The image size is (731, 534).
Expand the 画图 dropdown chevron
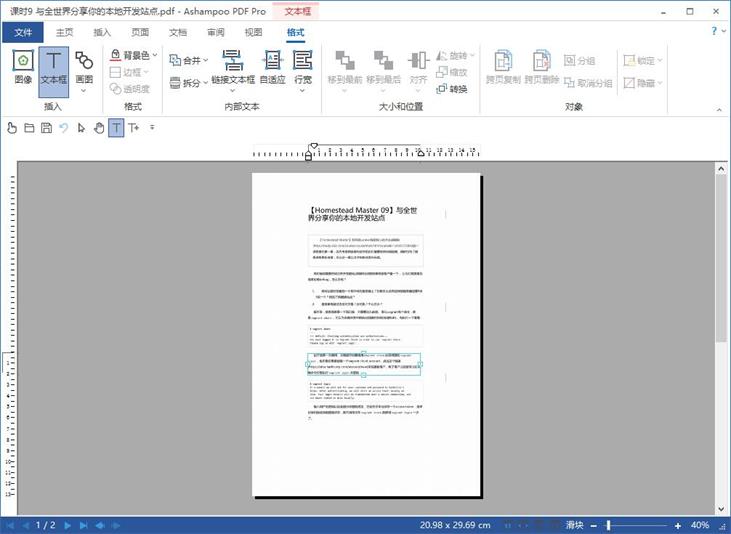click(84, 90)
